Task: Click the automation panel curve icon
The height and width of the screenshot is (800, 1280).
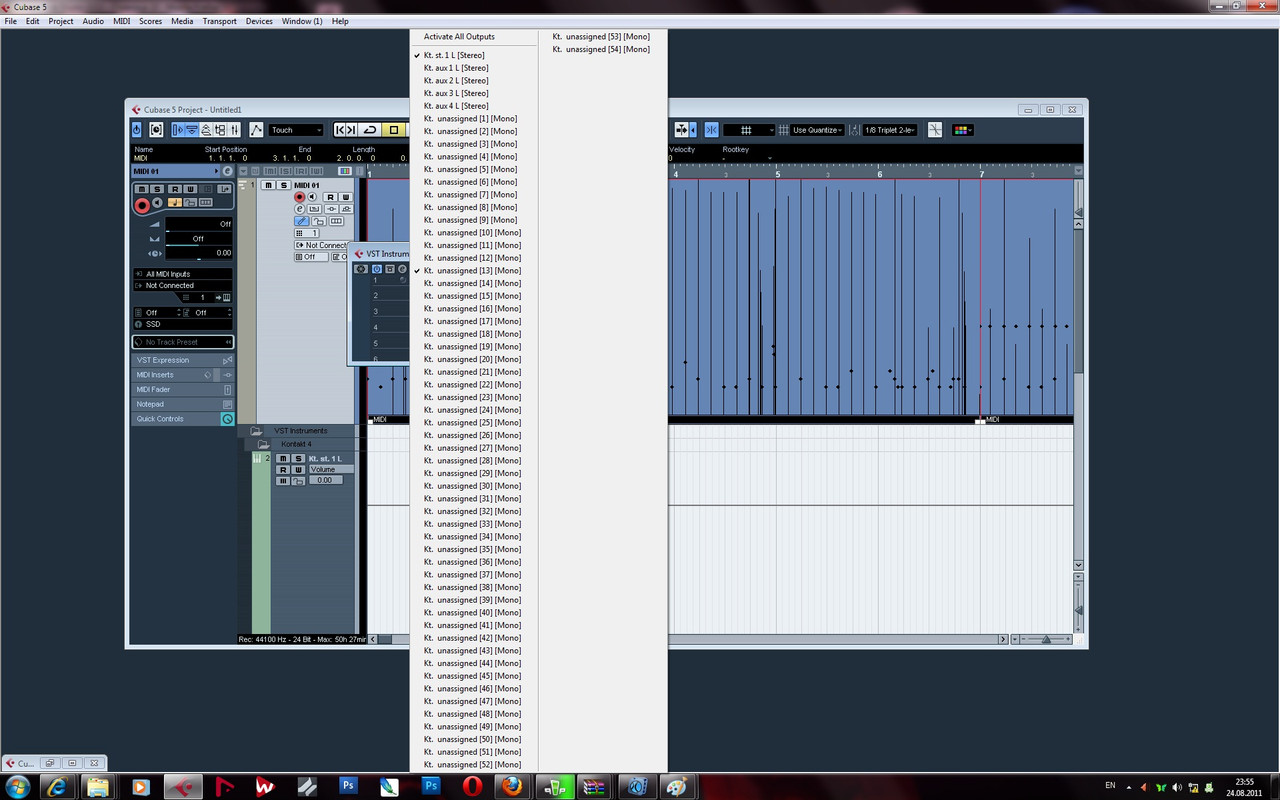Action: click(x=256, y=130)
